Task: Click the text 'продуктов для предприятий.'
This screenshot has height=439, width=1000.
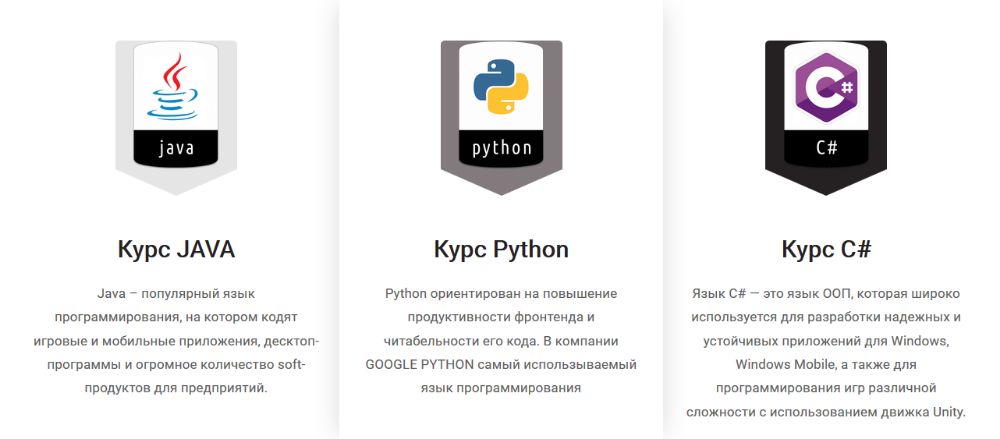Action: click(176, 388)
